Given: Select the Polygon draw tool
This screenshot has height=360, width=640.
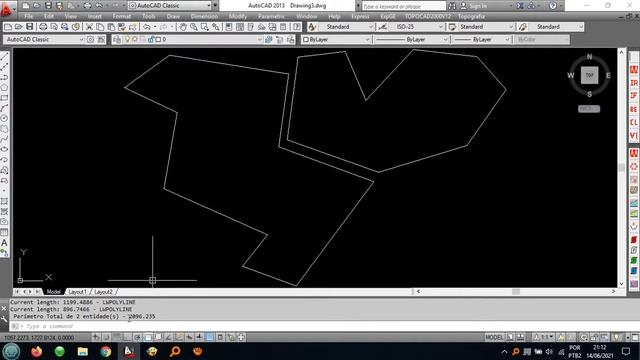Looking at the screenshot, I should (4, 87).
